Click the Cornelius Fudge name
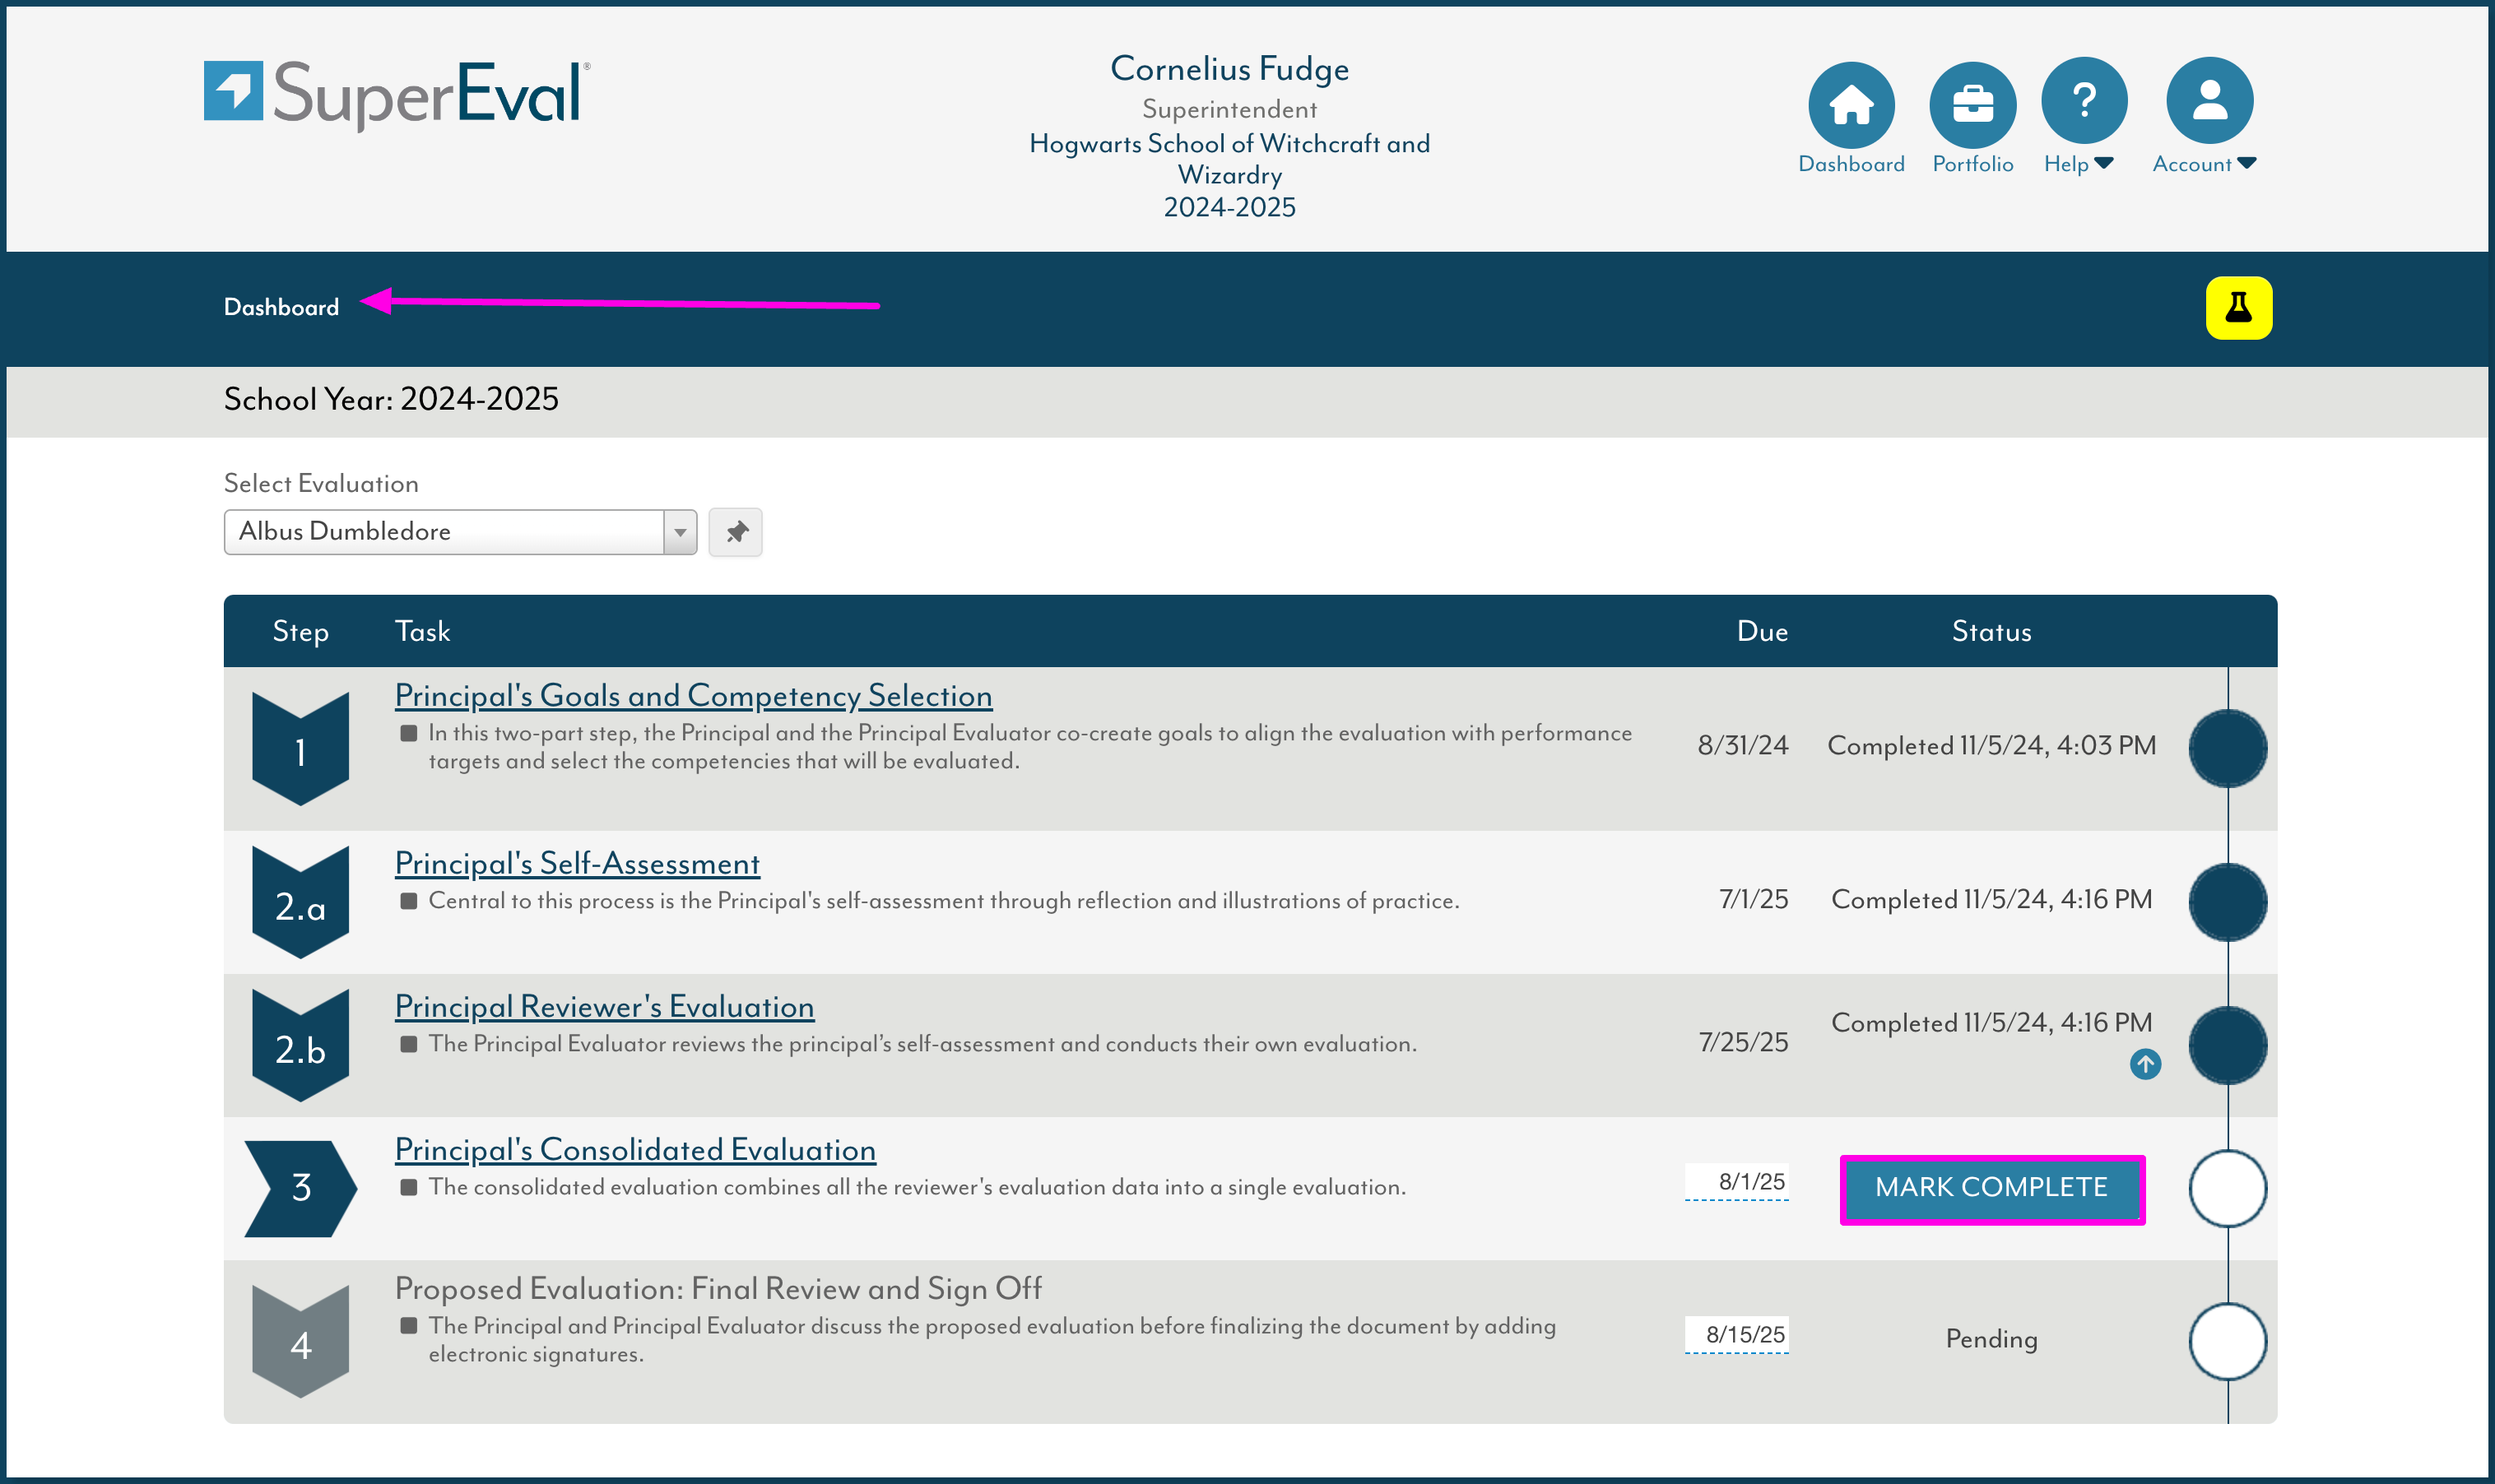2495x1484 pixels. pos(1229,69)
